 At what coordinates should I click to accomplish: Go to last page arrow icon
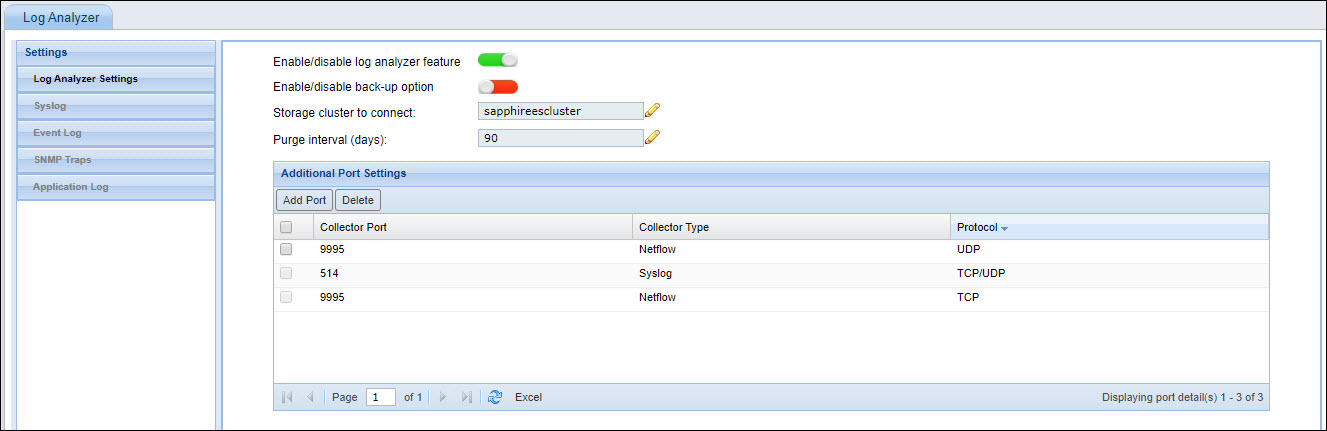466,397
